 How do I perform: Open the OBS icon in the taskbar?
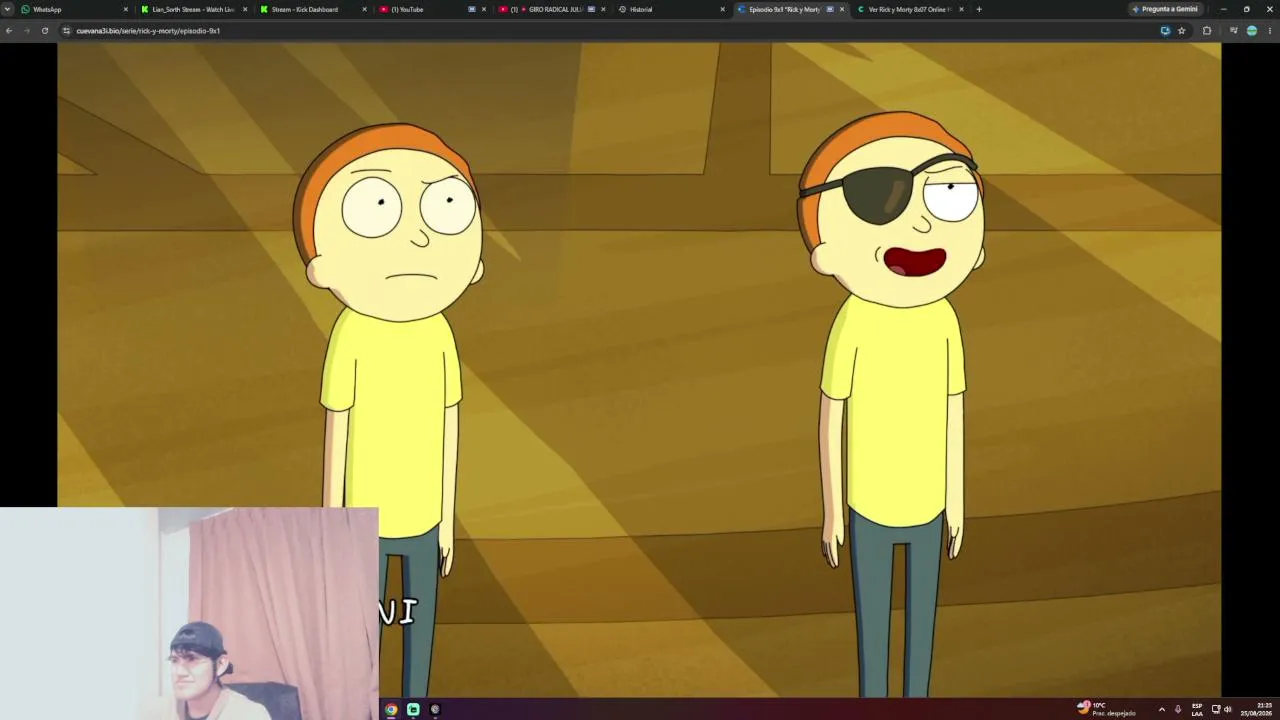[435, 709]
